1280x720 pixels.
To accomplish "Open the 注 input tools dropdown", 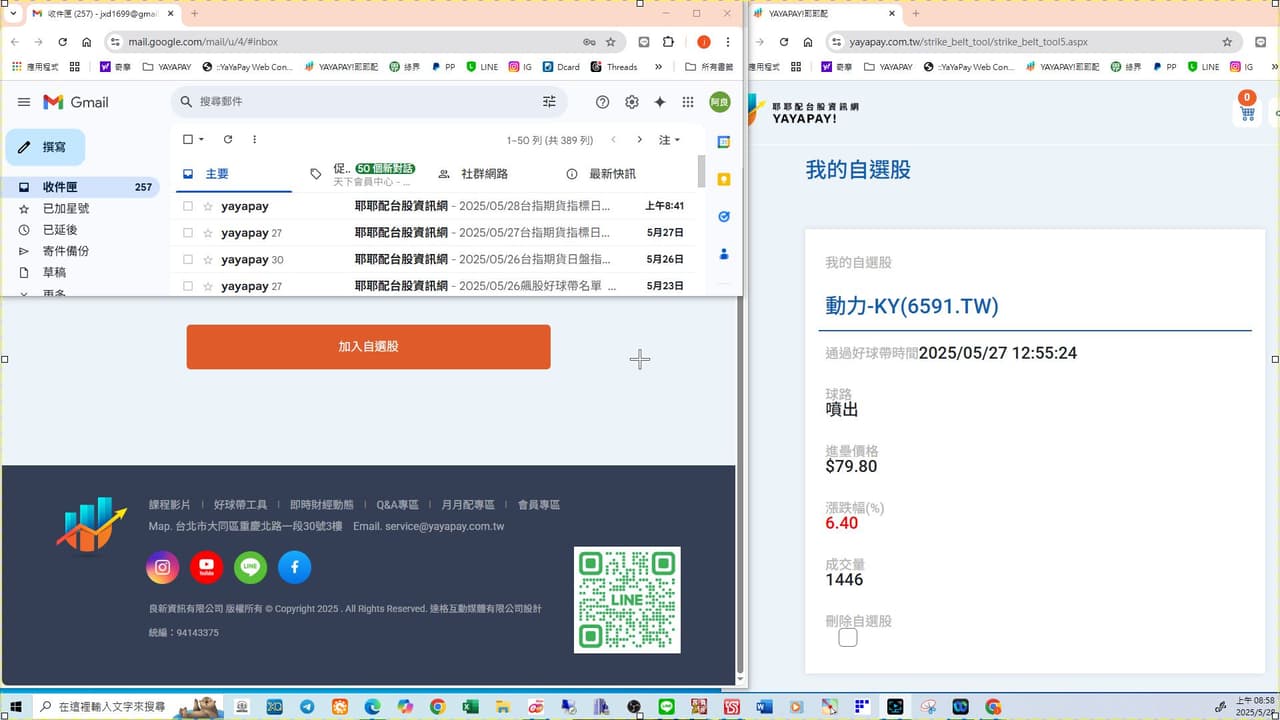I will tap(670, 140).
